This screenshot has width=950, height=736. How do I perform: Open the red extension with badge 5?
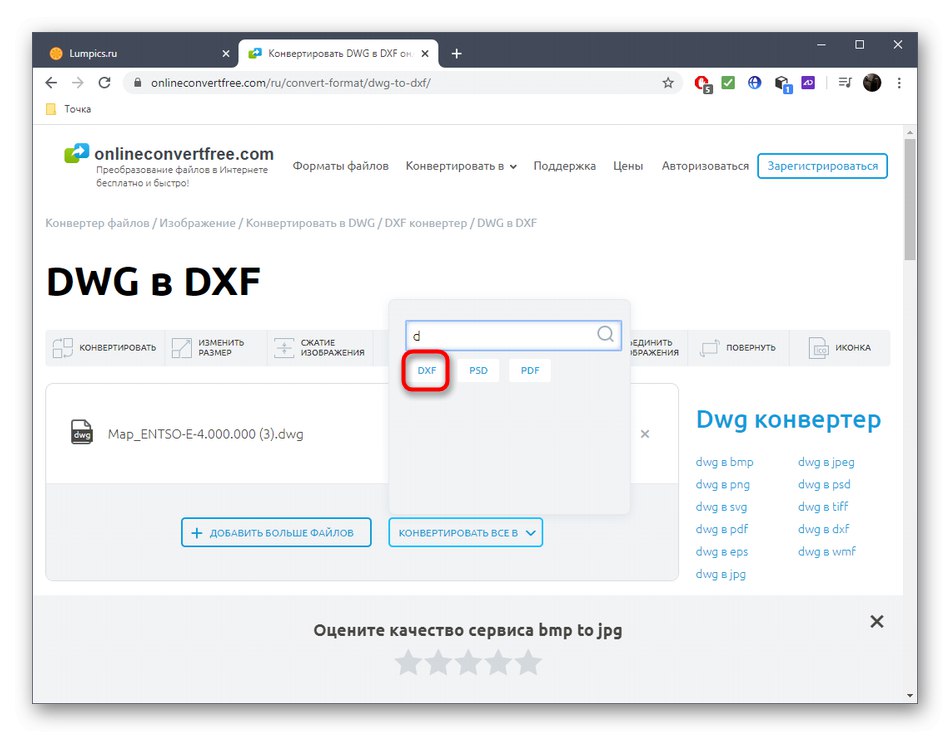703,84
